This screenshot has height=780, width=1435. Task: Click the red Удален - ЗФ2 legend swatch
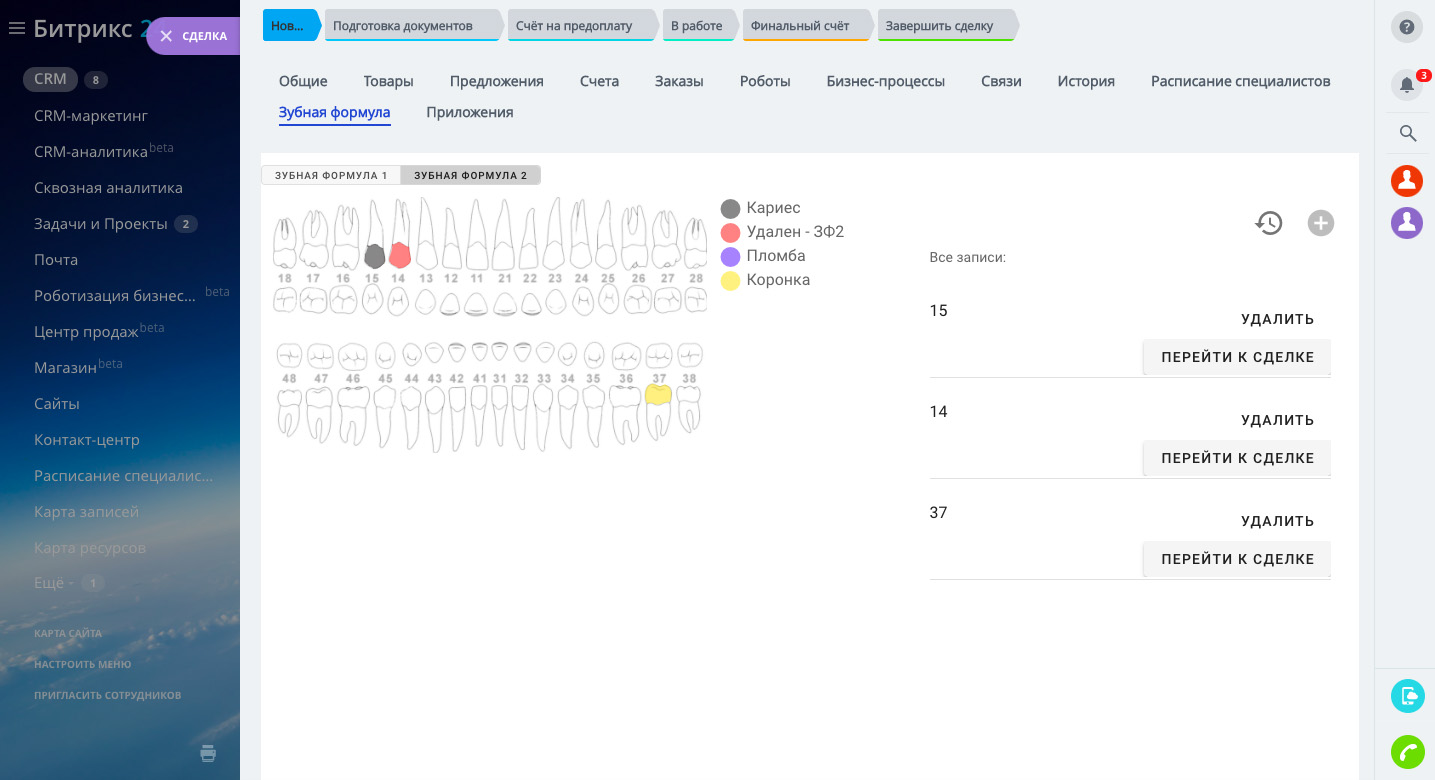pyautogui.click(x=730, y=232)
